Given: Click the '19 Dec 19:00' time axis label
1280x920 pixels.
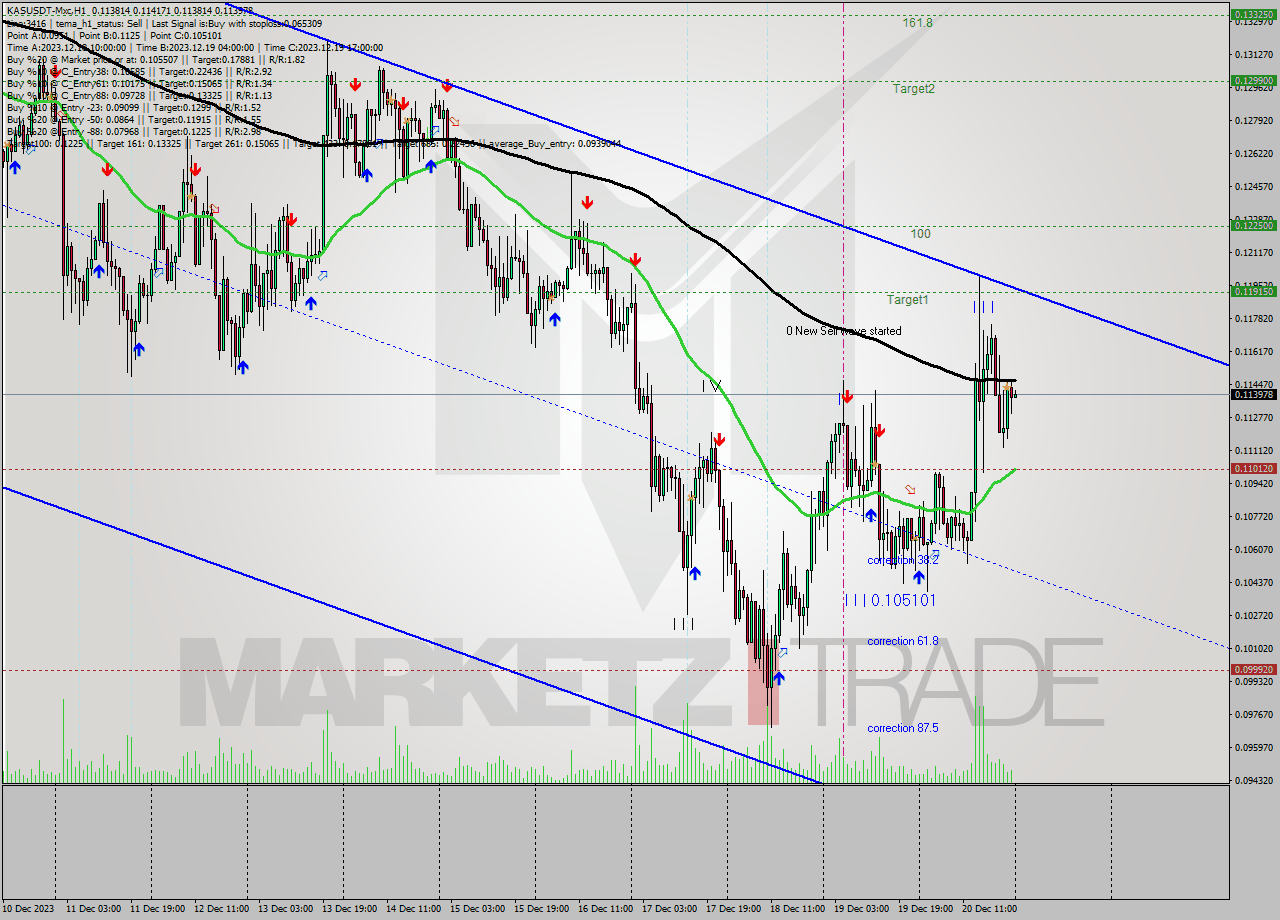Looking at the screenshot, I should (x=926, y=909).
